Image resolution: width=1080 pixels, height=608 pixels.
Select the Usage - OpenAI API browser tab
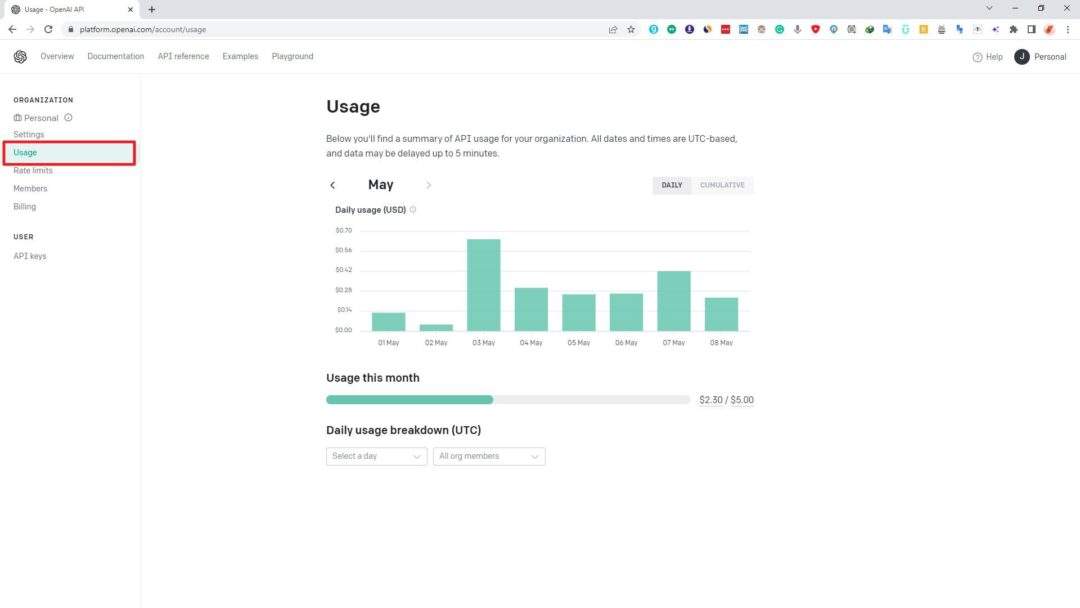coord(72,10)
